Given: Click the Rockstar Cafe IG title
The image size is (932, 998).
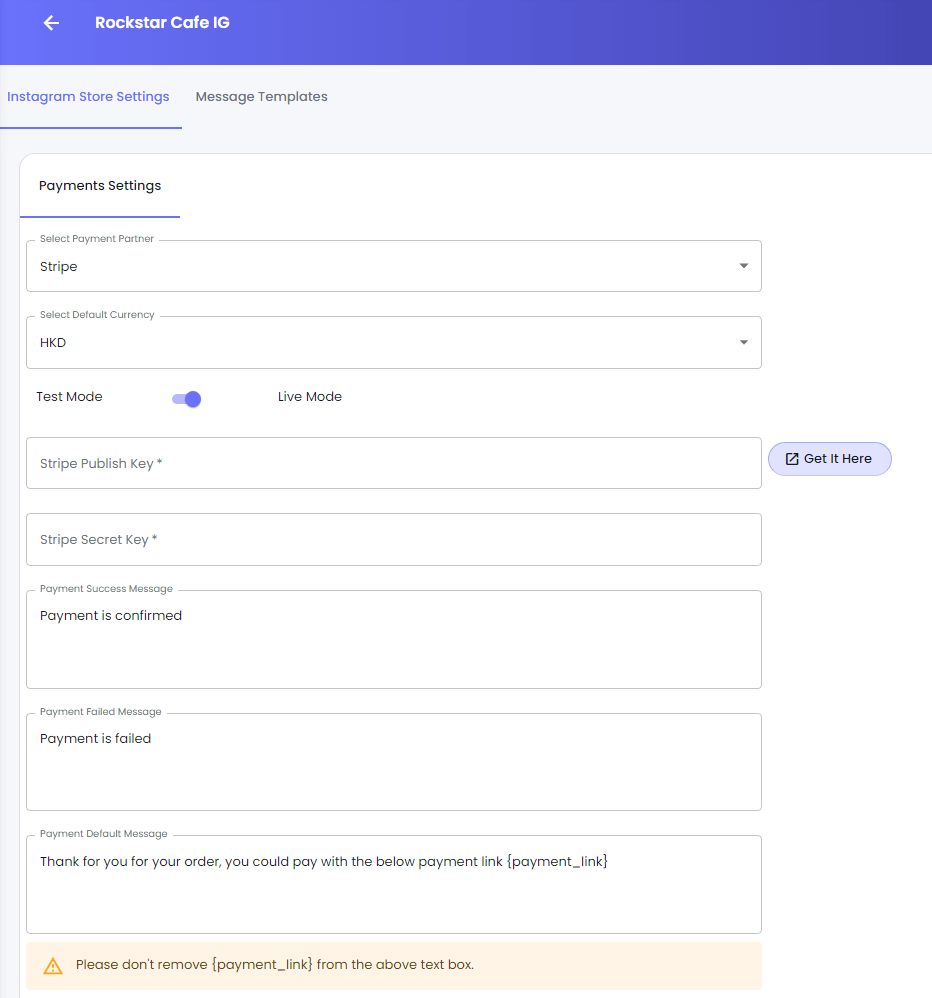Looking at the screenshot, I should tap(162, 22).
